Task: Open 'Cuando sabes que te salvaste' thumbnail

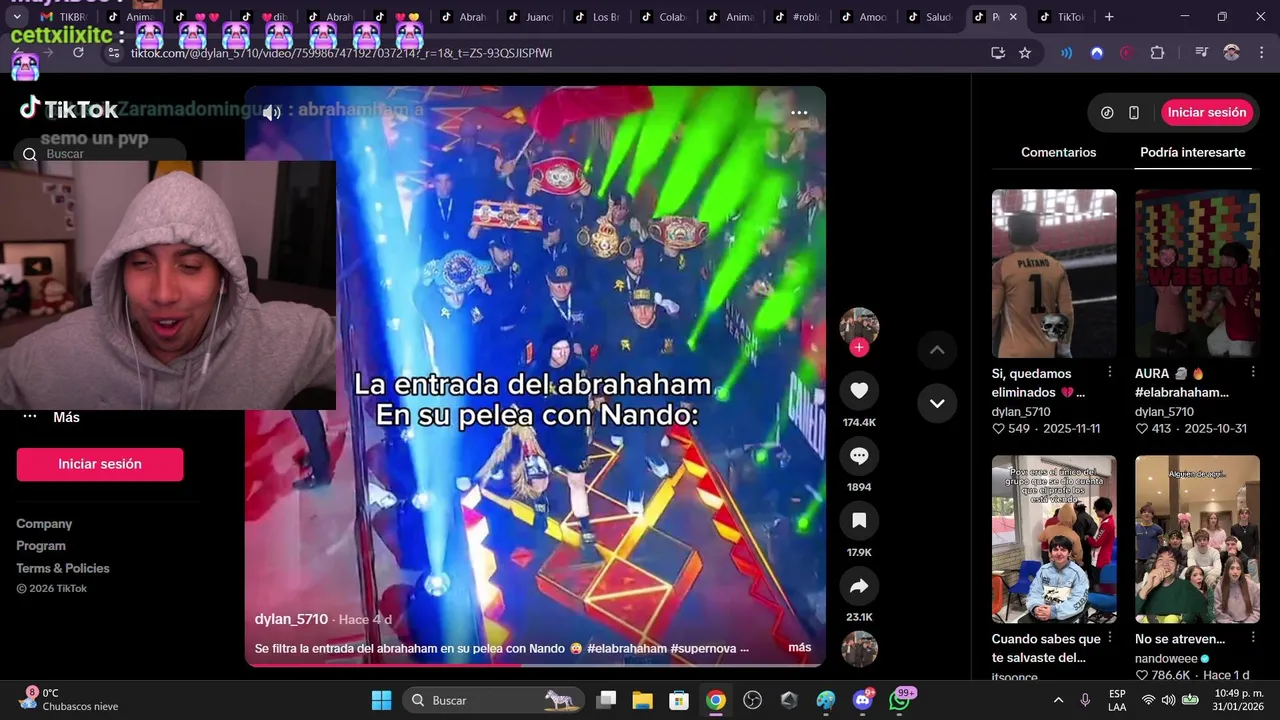Action: point(1054,539)
